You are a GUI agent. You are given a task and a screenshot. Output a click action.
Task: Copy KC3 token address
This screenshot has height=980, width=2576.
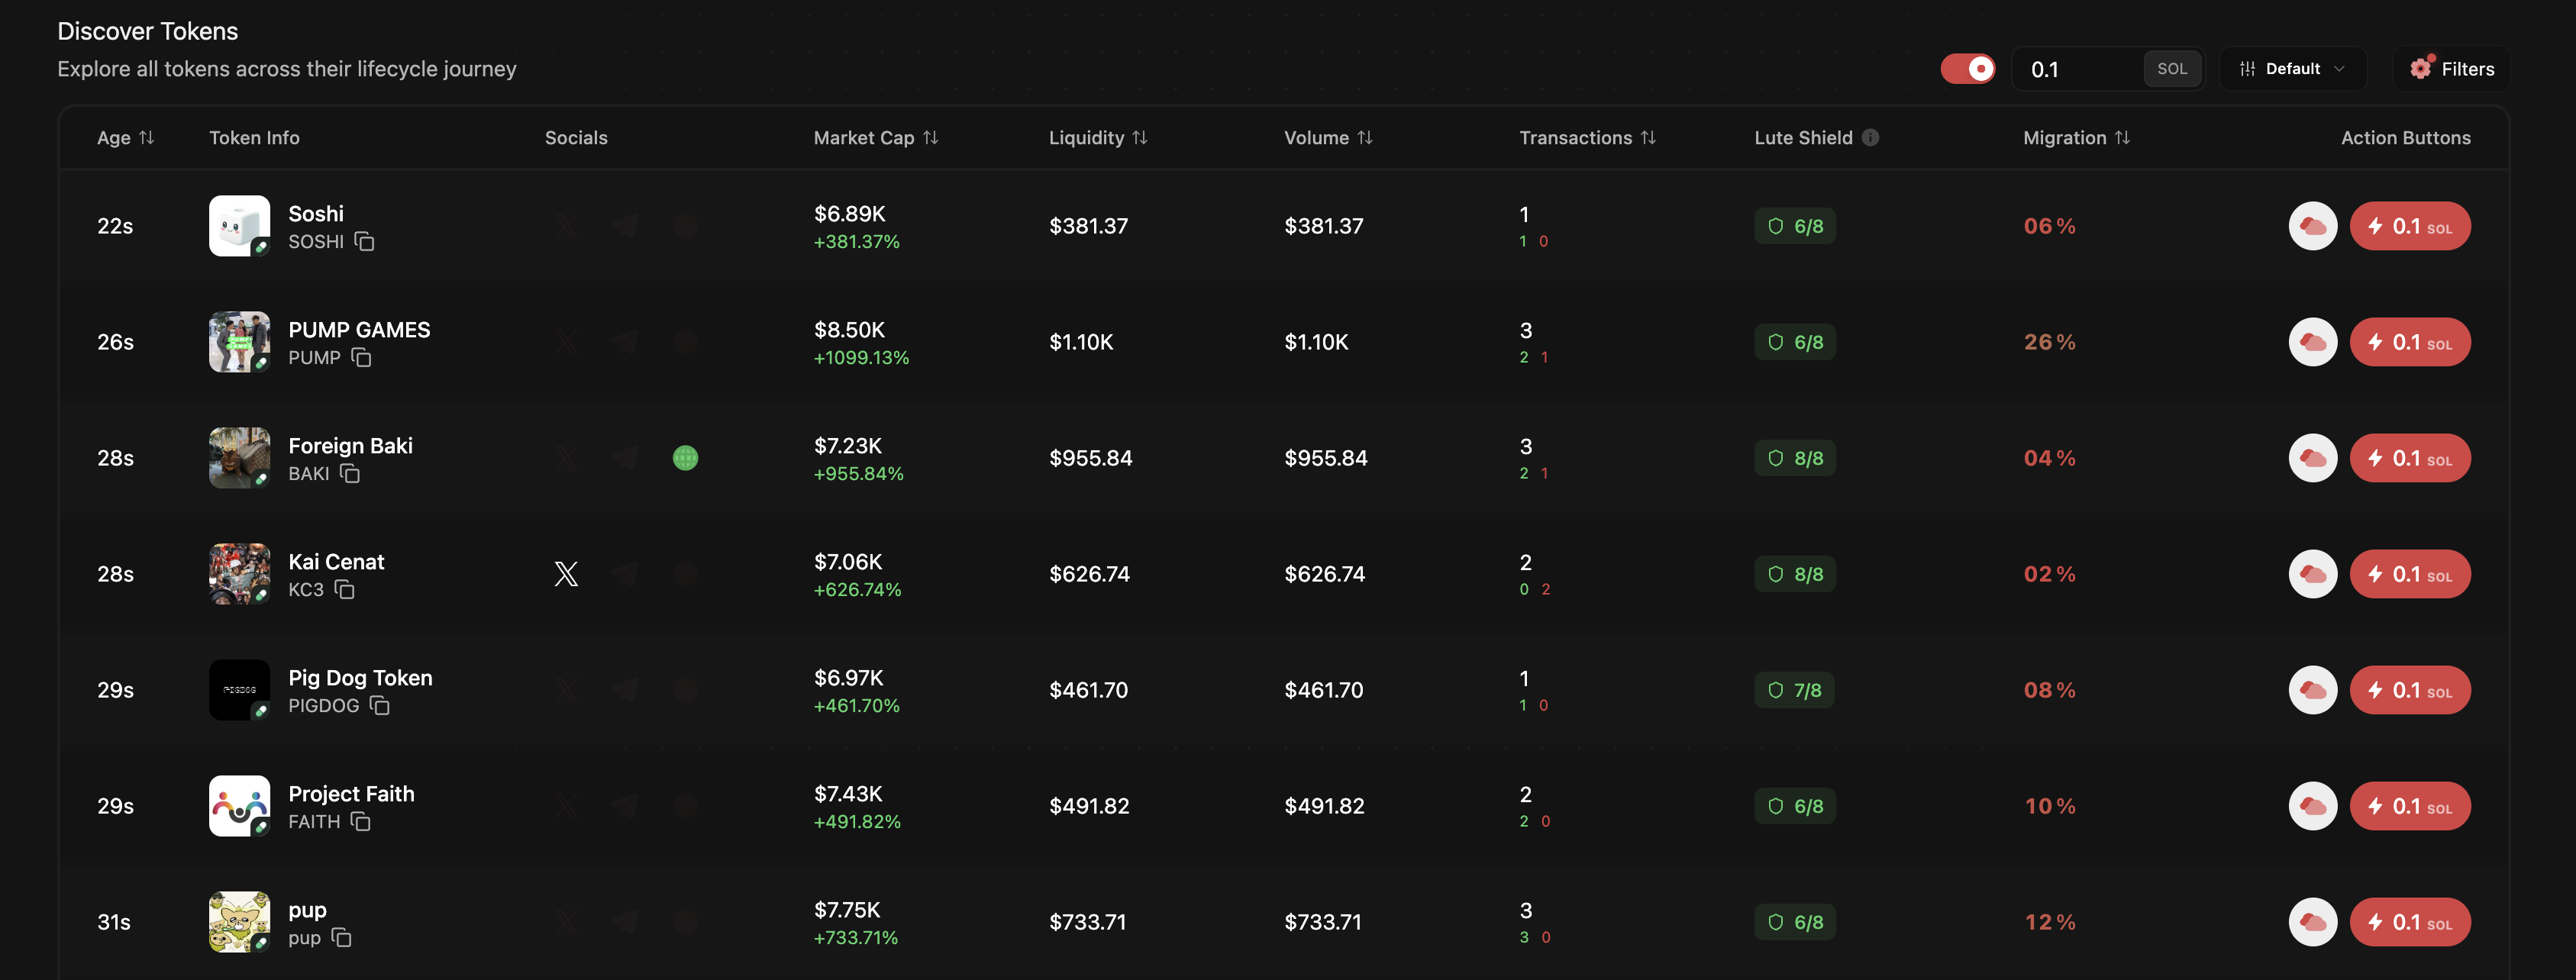pyautogui.click(x=345, y=590)
